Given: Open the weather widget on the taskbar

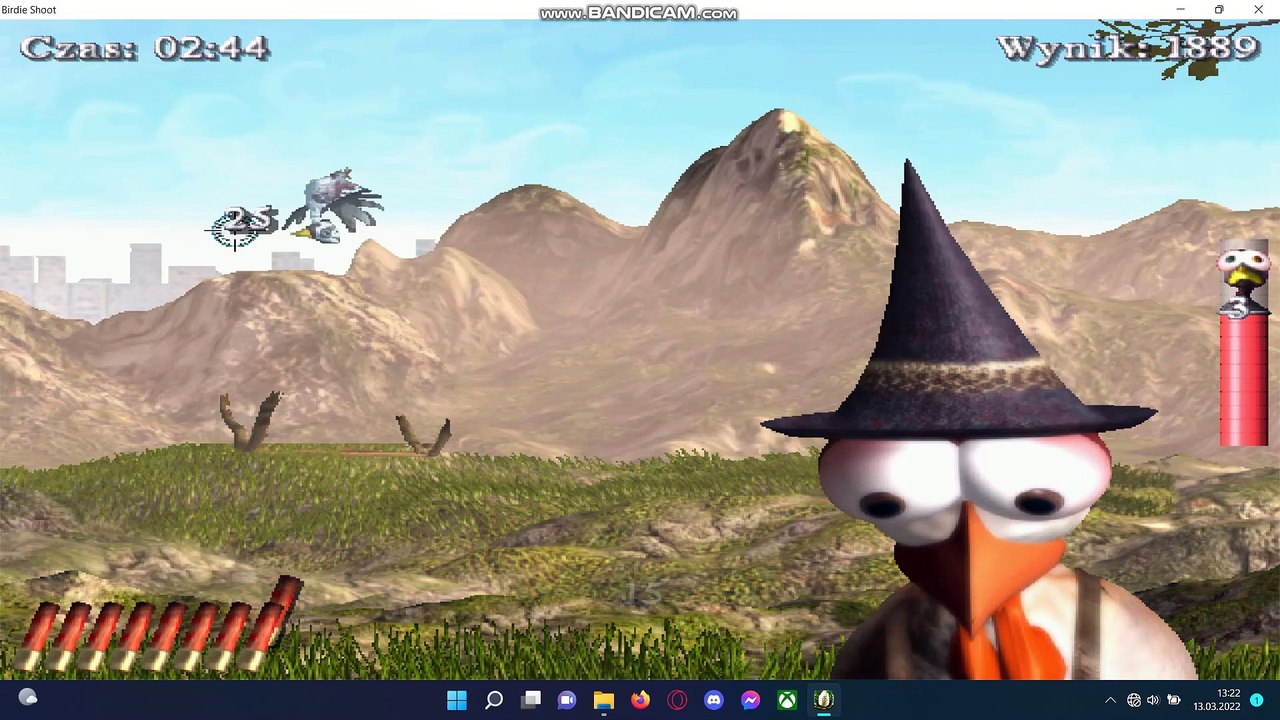Looking at the screenshot, I should pos(28,698).
